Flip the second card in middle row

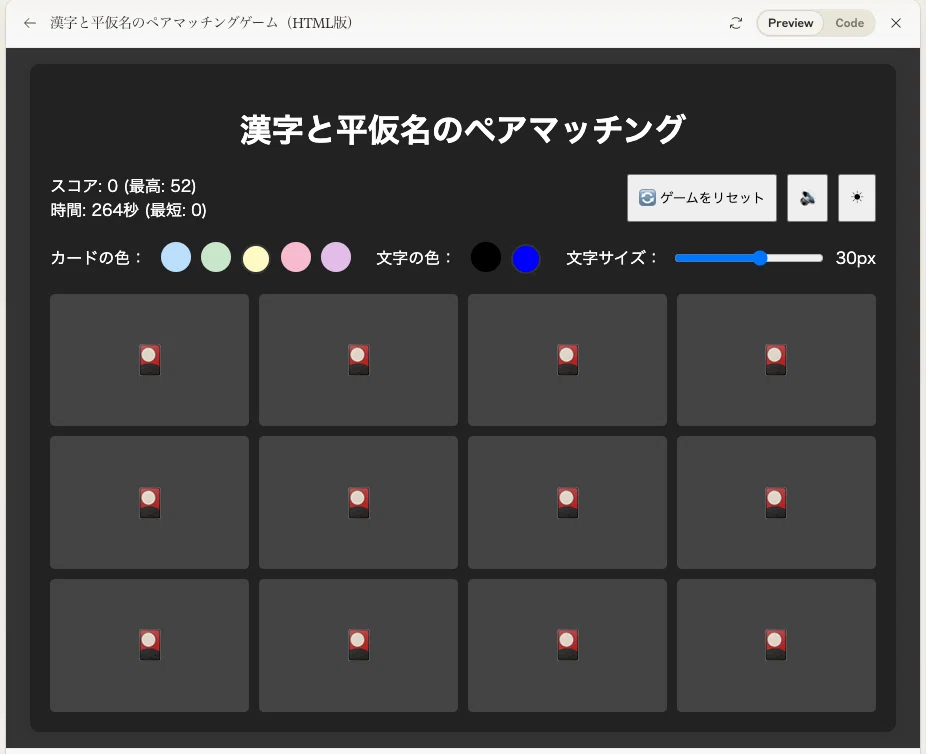pos(358,502)
